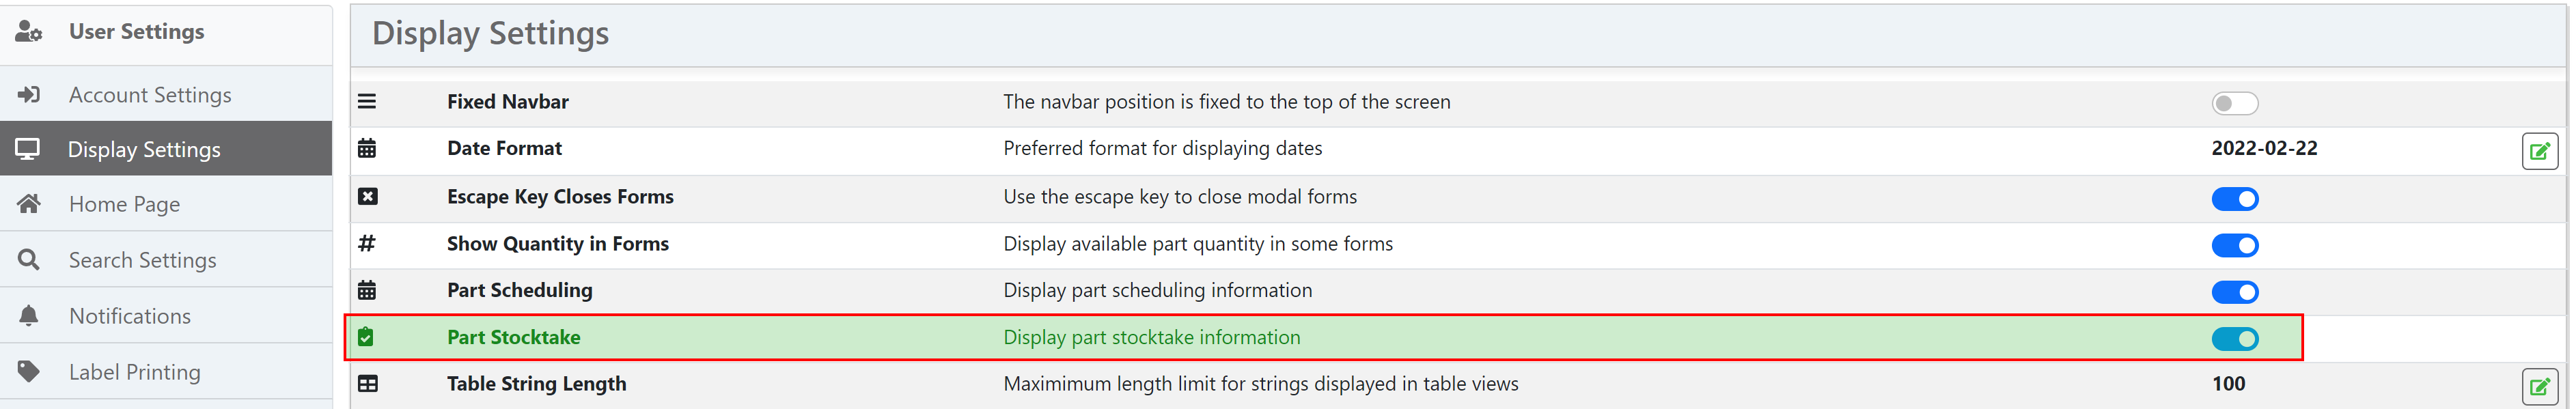Turn off Escape Key Closes Forms
The height and width of the screenshot is (409, 2576).
[x=2235, y=198]
